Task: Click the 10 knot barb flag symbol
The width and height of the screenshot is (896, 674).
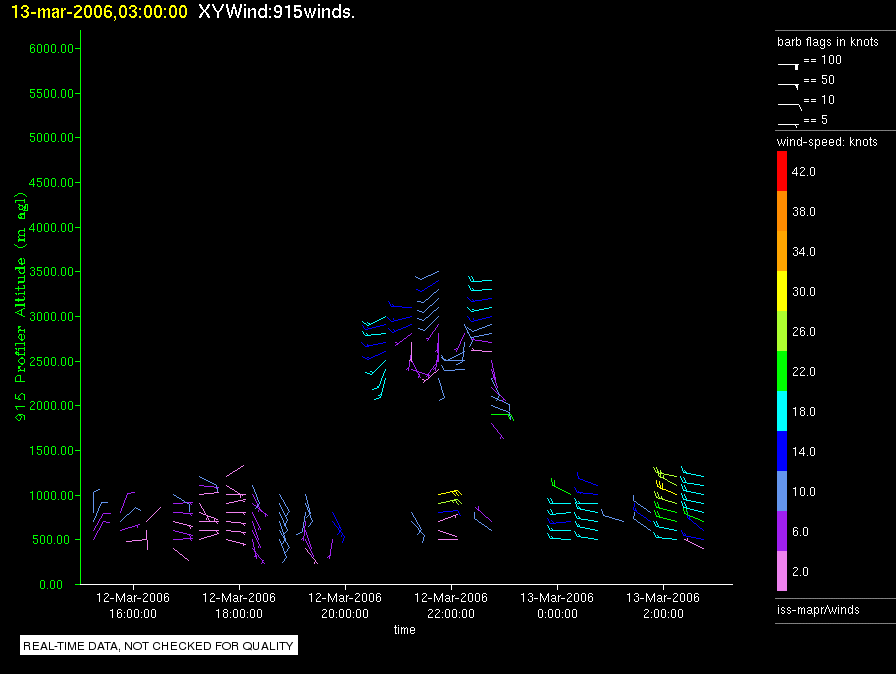Action: pyautogui.click(x=790, y=106)
